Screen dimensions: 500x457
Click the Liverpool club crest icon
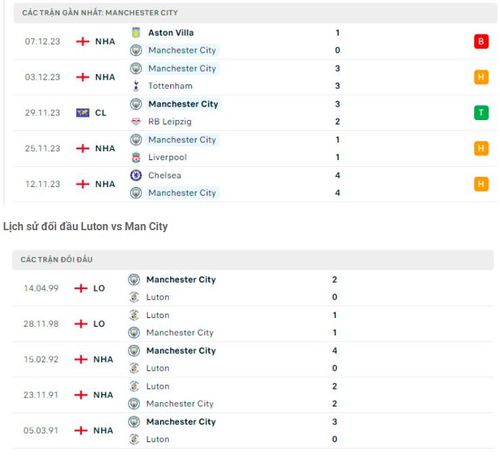point(136,157)
